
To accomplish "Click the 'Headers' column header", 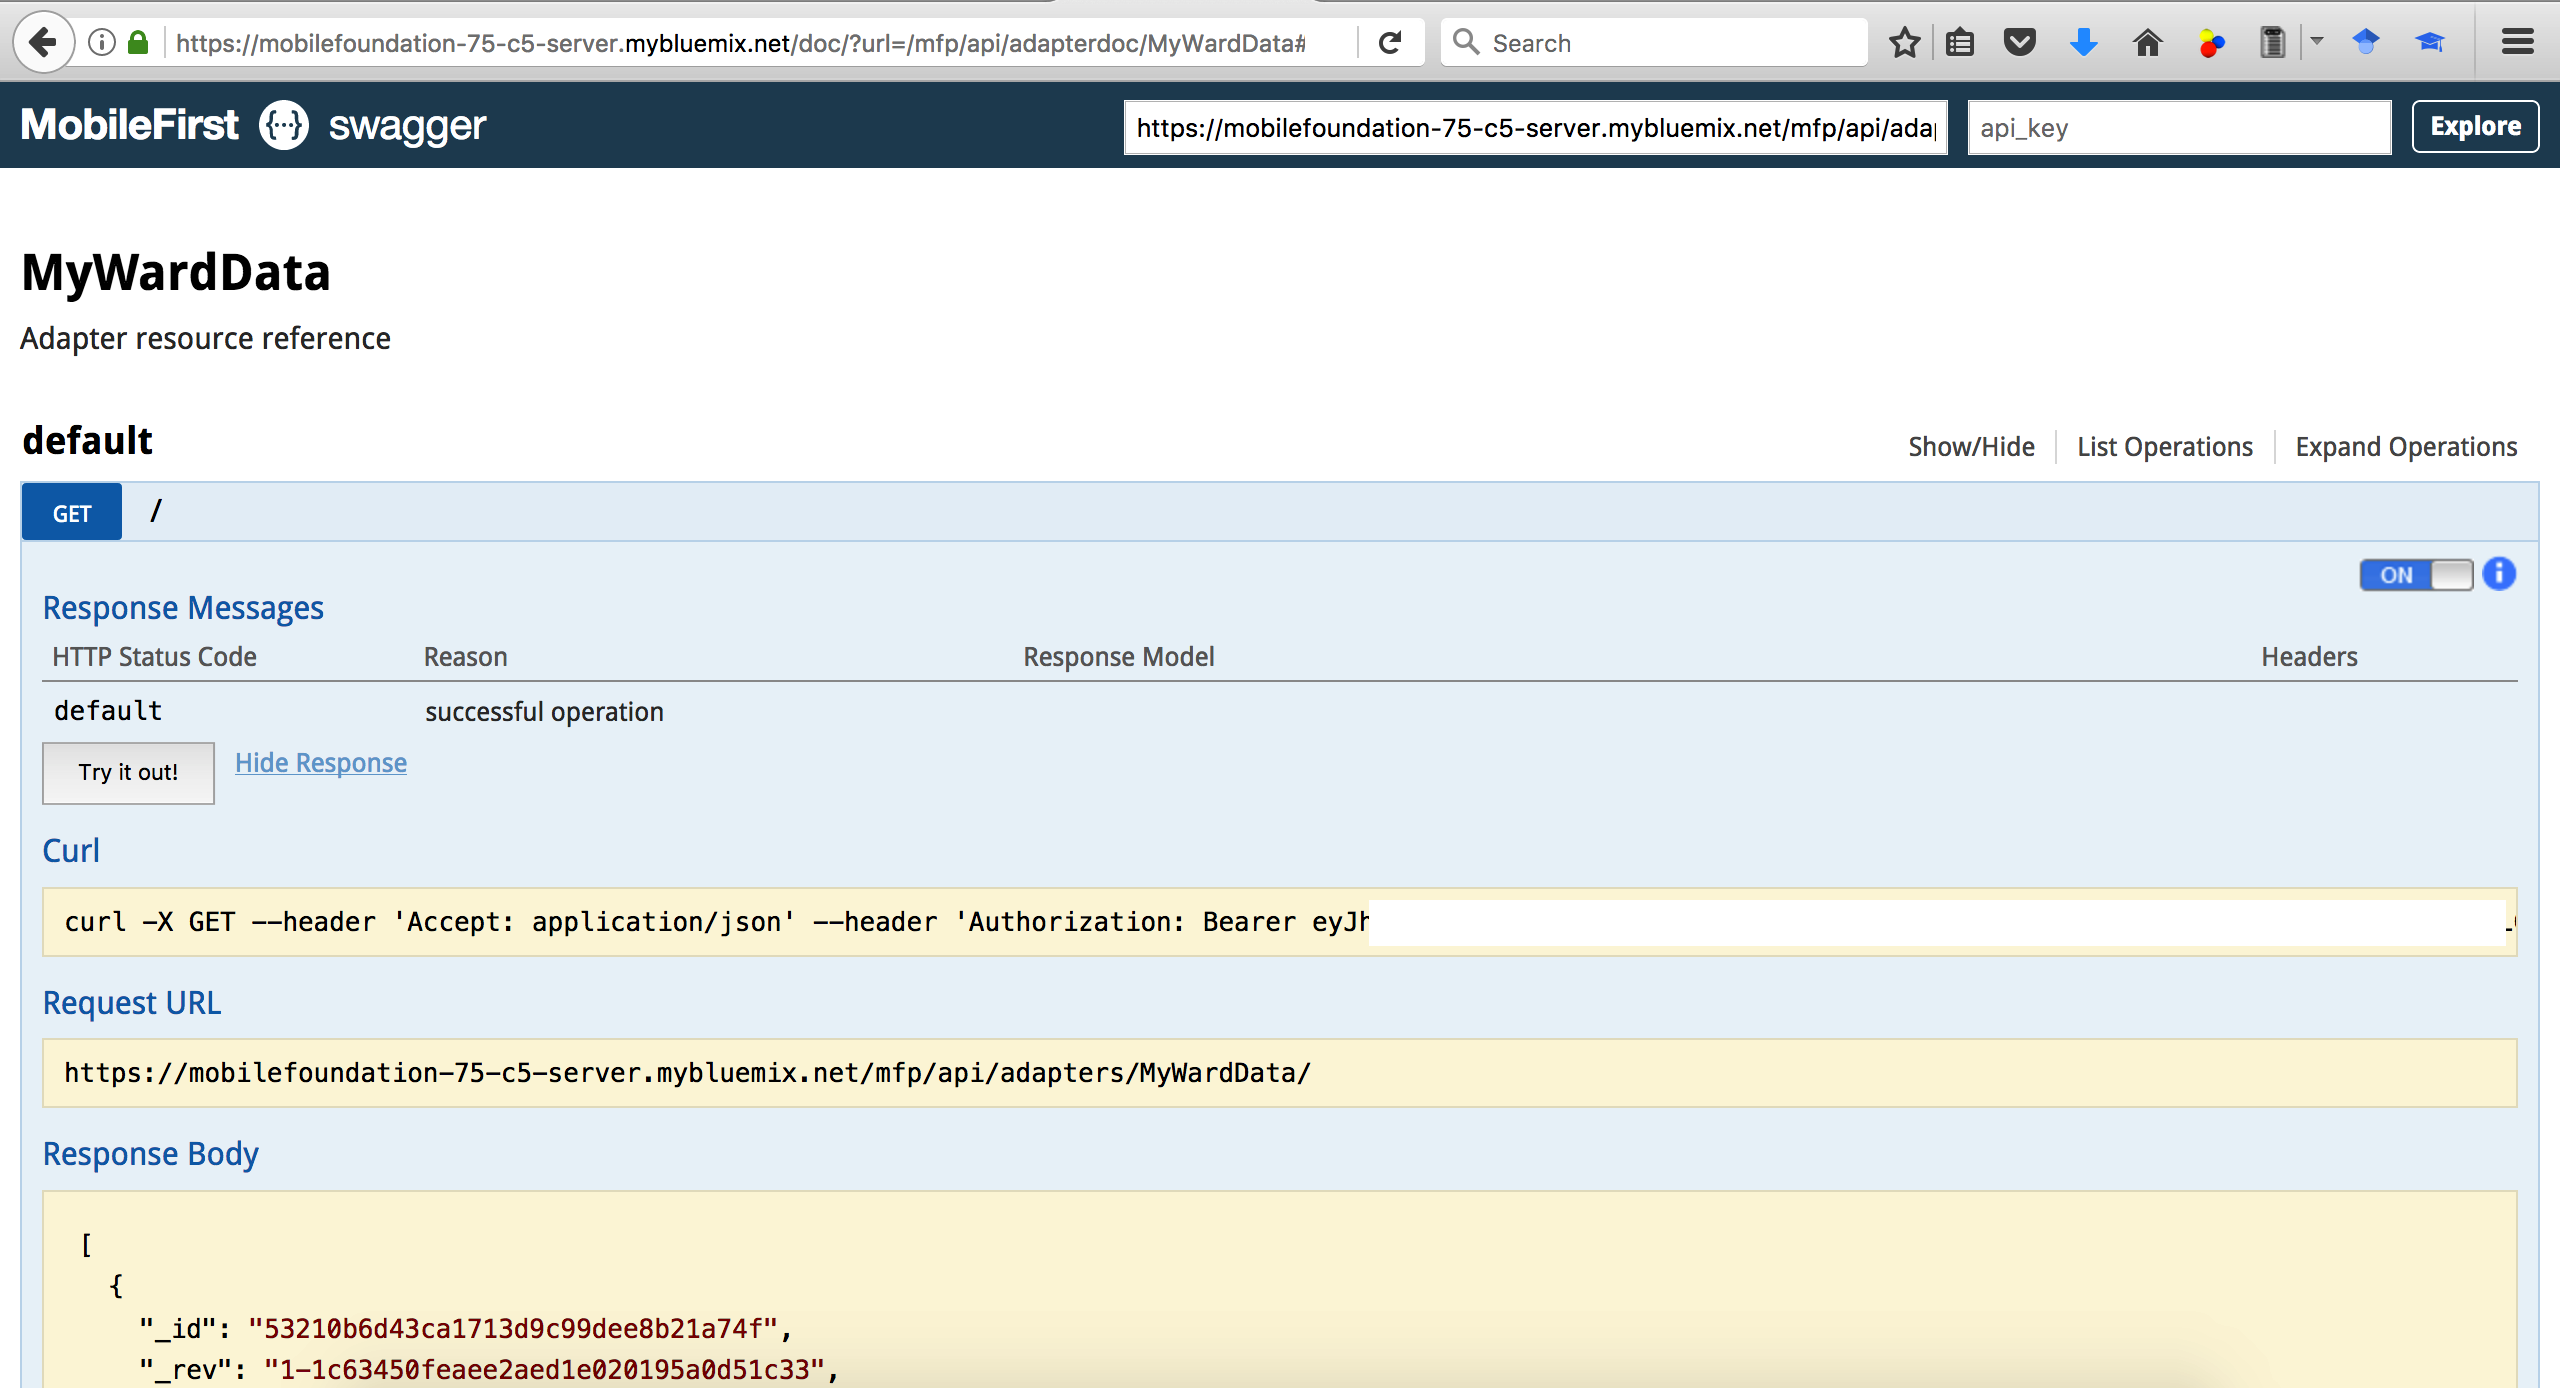I will (x=2309, y=657).
